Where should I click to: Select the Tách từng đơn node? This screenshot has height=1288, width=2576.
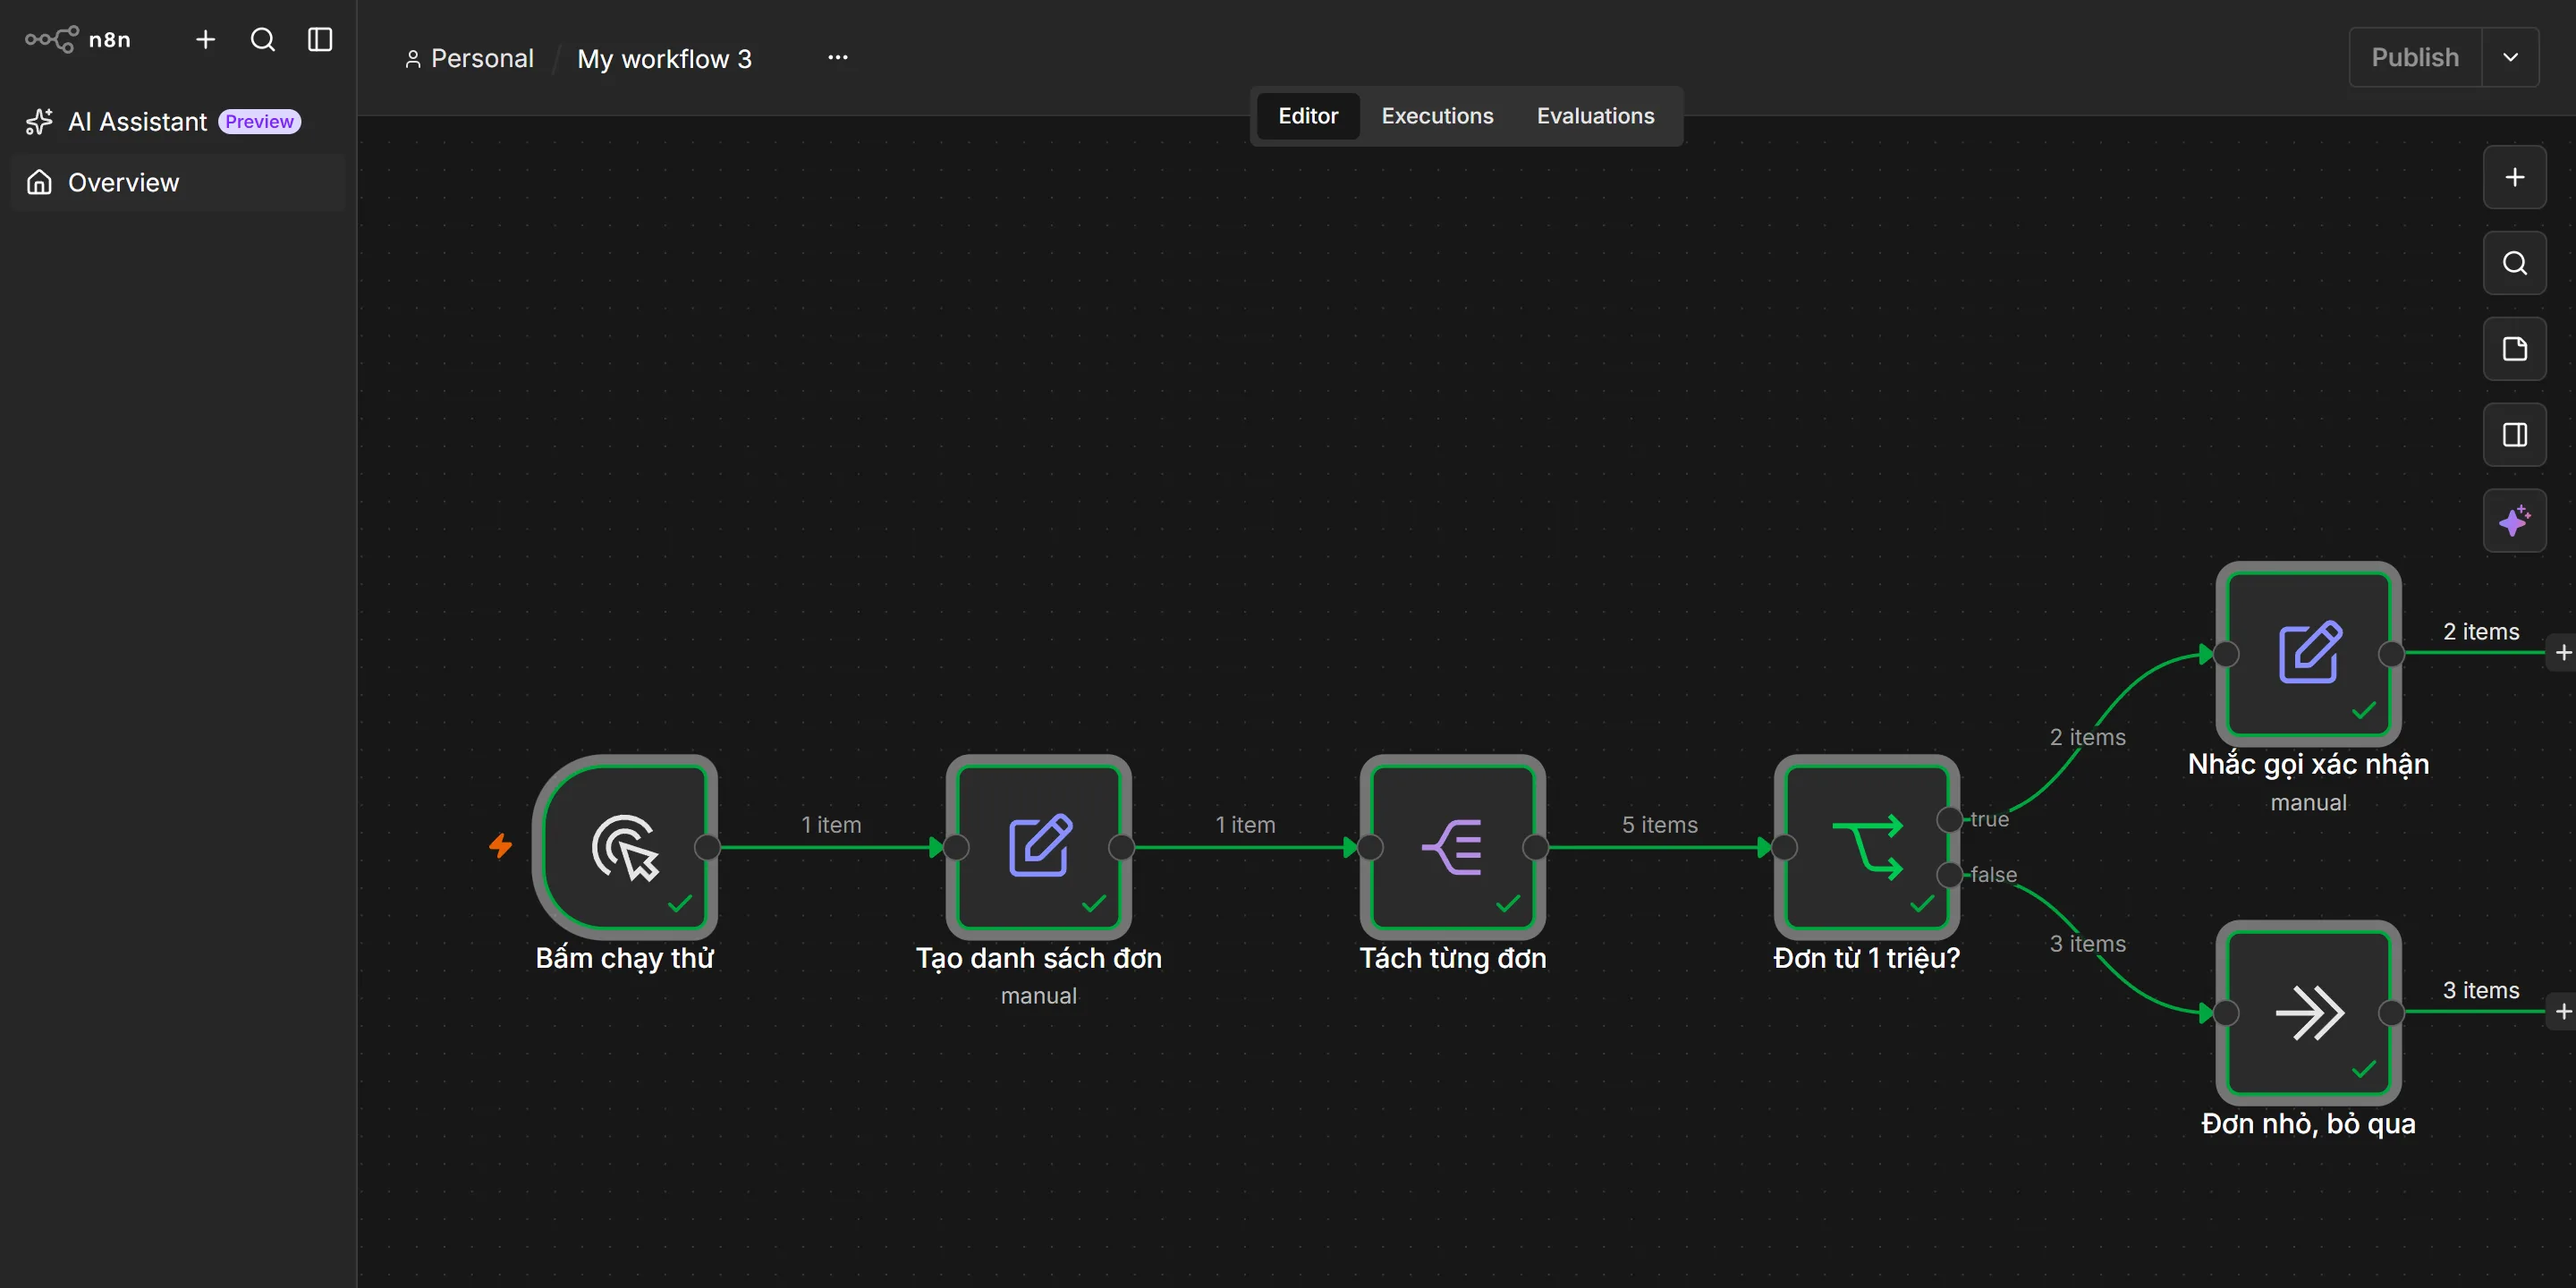point(1453,847)
